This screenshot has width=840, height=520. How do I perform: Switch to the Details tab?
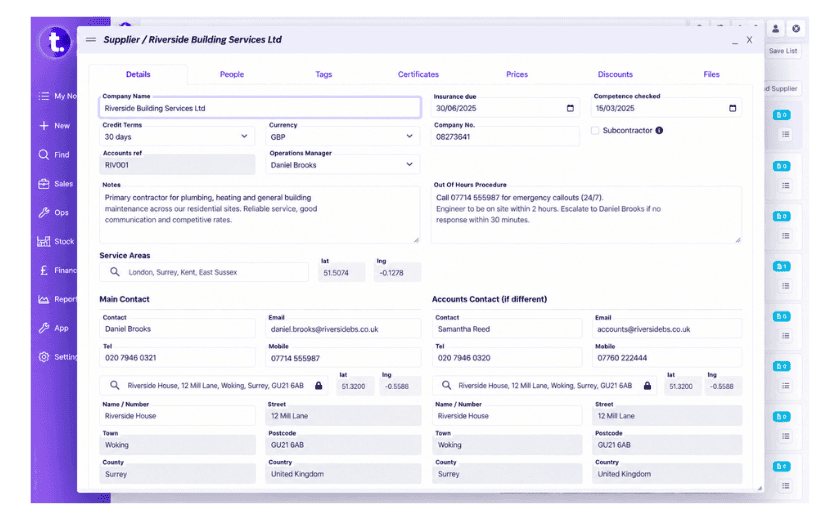[x=138, y=74]
